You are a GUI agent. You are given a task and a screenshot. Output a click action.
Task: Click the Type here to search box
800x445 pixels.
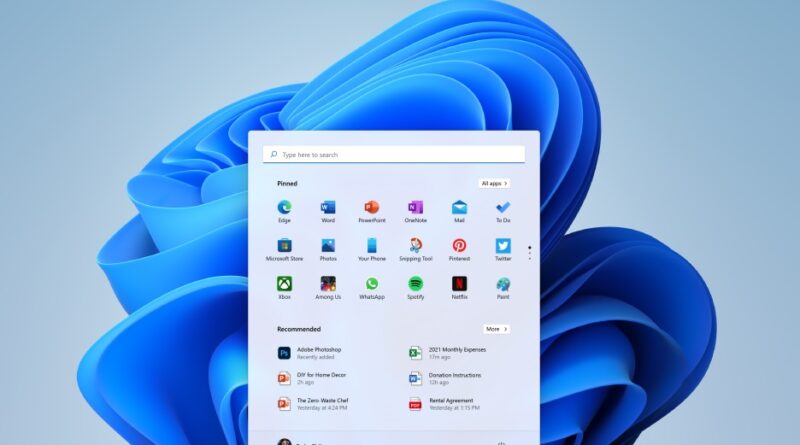394,154
